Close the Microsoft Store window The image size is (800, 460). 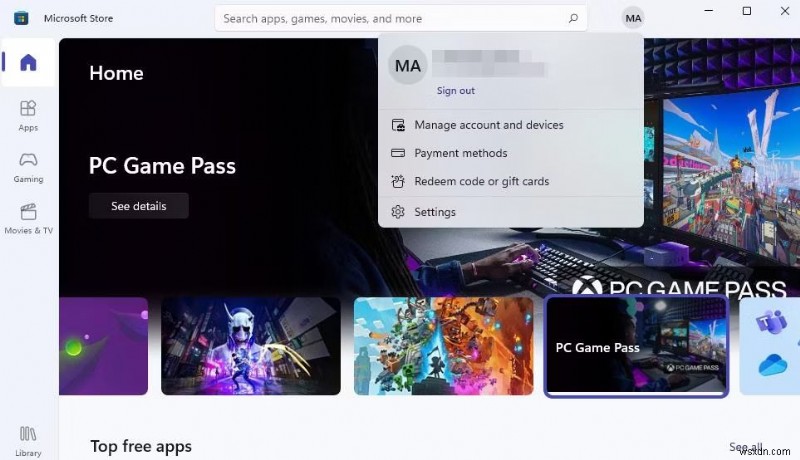pyautogui.click(x=785, y=11)
